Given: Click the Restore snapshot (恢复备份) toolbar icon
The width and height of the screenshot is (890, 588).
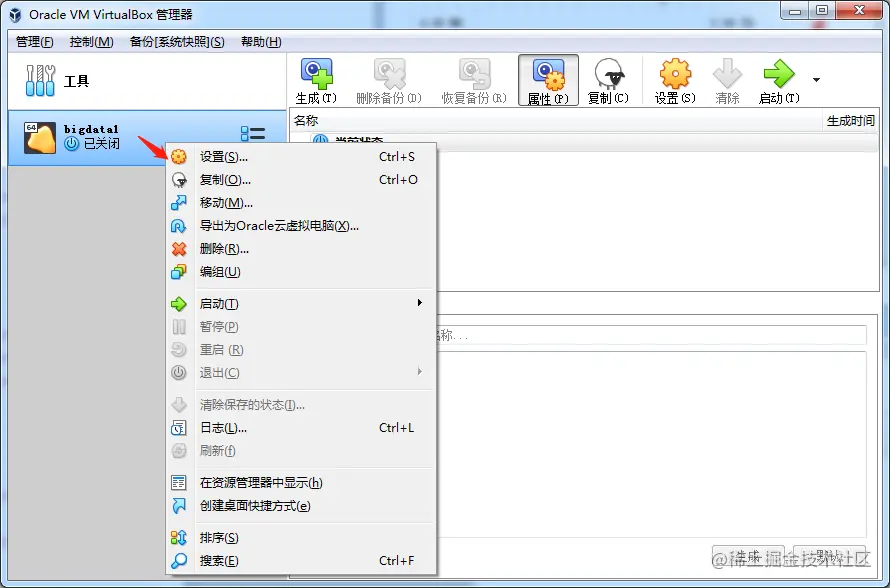Looking at the screenshot, I should coord(475,74).
